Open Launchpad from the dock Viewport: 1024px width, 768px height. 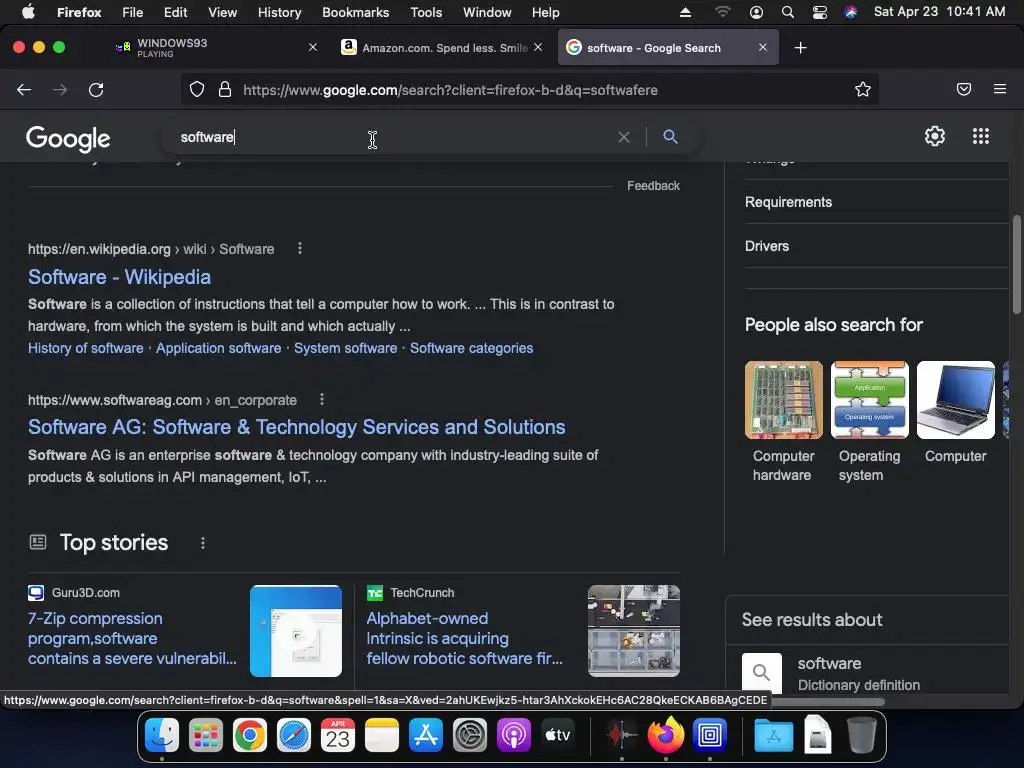point(206,735)
